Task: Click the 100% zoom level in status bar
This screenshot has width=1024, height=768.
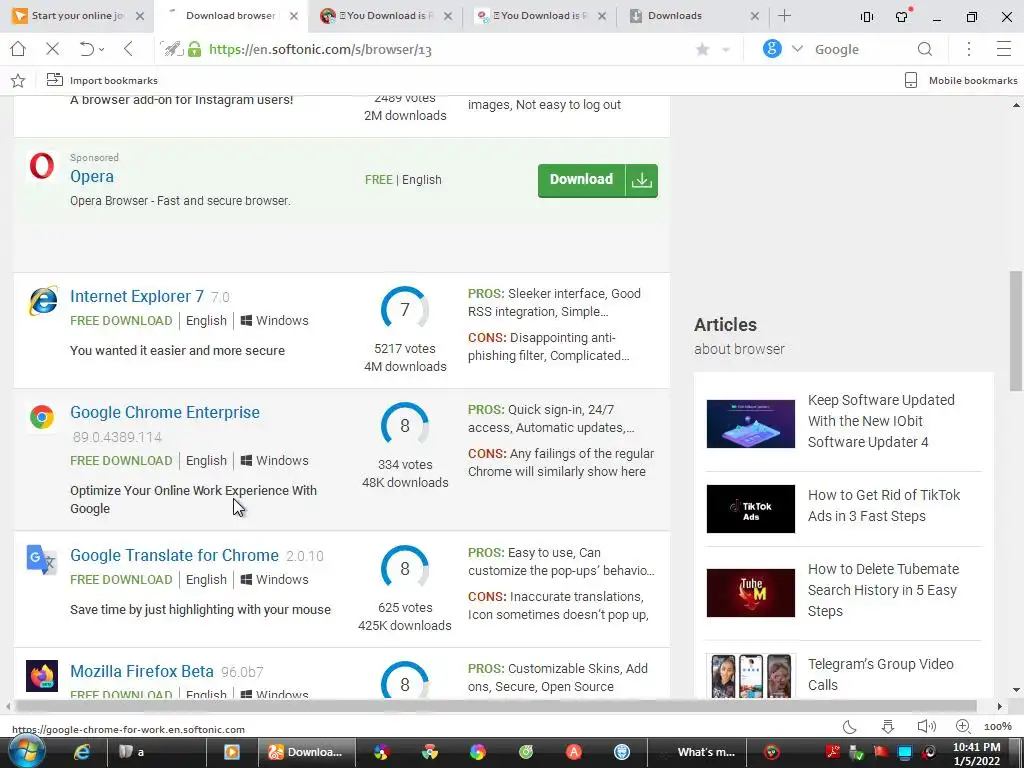Action: (x=998, y=727)
